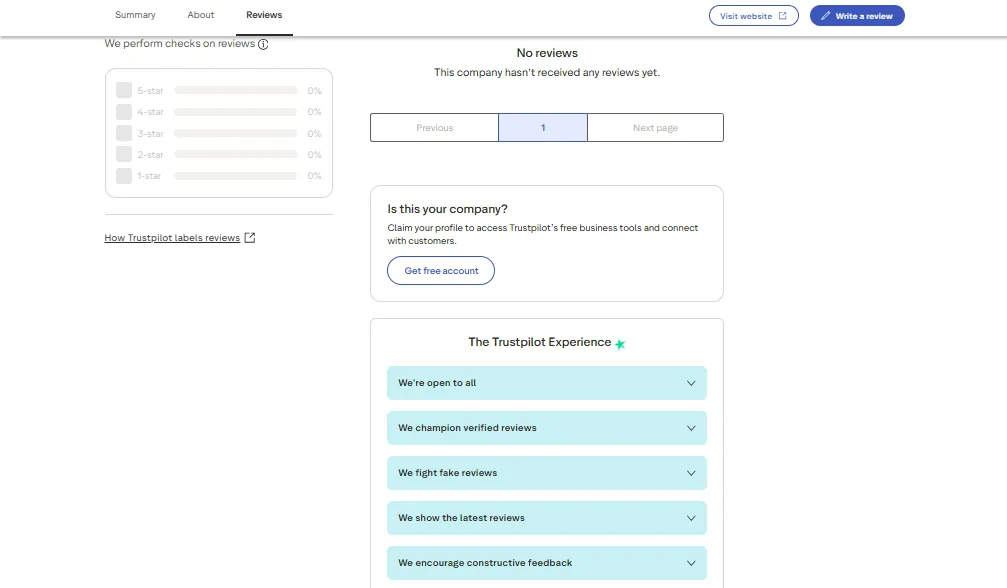Click the "Is this your company?" heading
This screenshot has width=1007, height=588.
tap(448, 209)
